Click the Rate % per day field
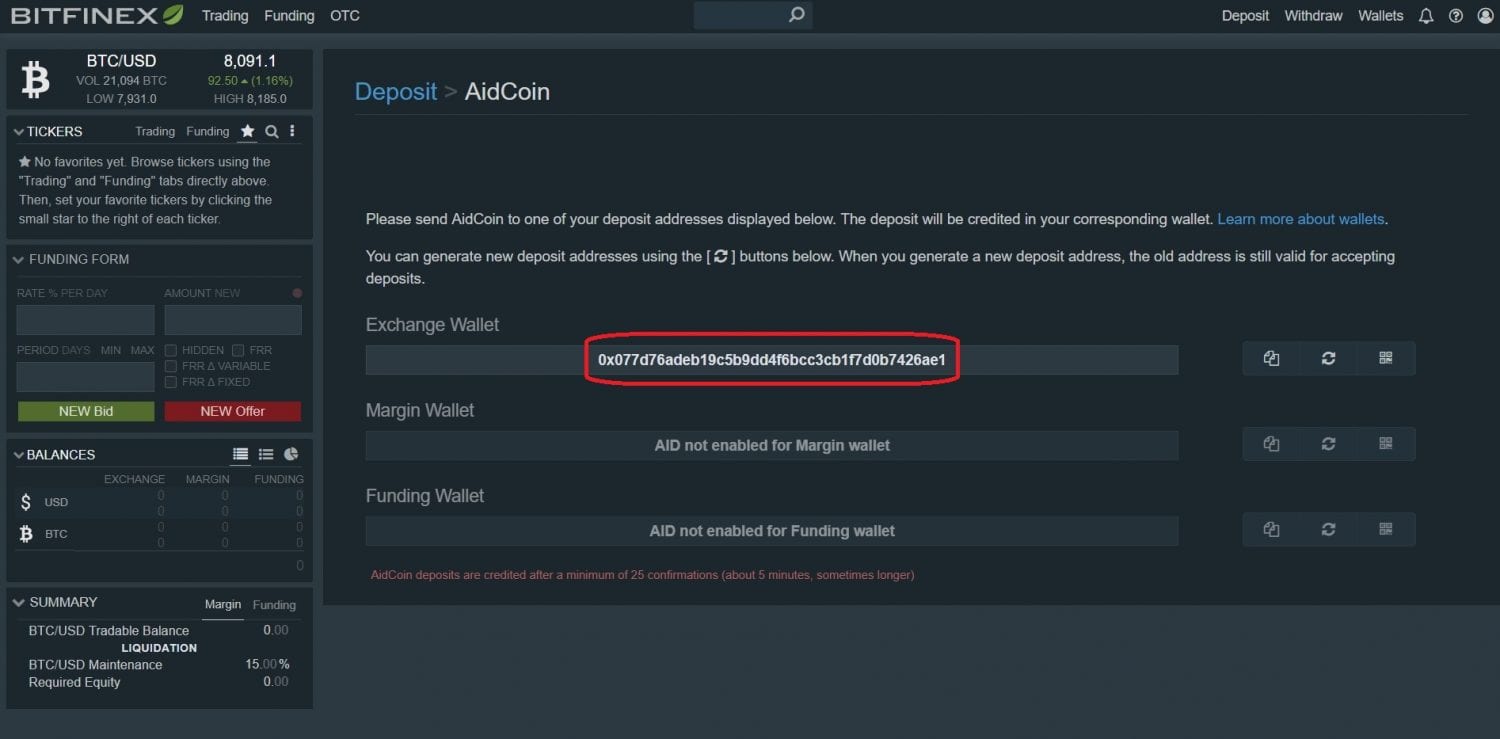The width and height of the screenshot is (1500, 739). [86, 320]
